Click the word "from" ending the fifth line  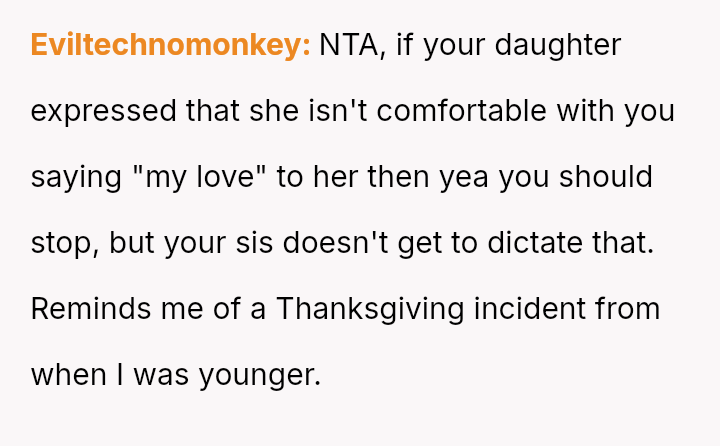[x=627, y=309]
